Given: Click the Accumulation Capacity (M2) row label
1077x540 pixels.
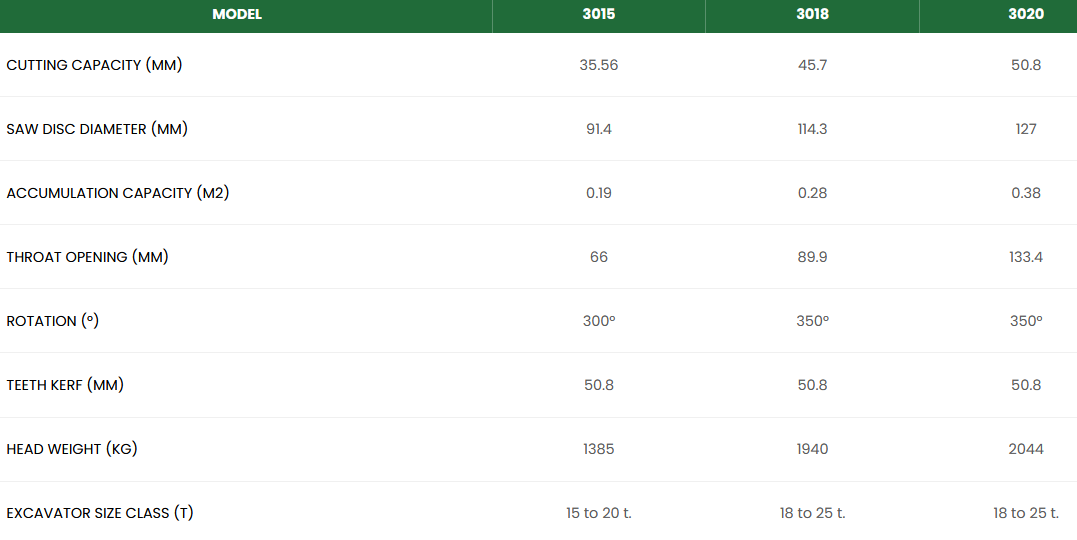Looking at the screenshot, I should point(118,193).
